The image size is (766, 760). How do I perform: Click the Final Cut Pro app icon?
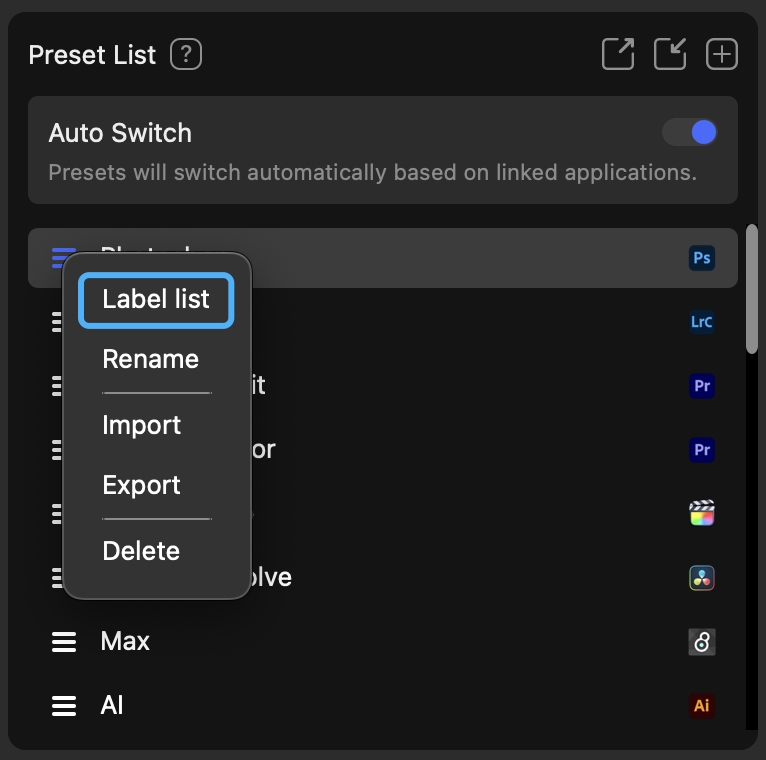point(702,514)
